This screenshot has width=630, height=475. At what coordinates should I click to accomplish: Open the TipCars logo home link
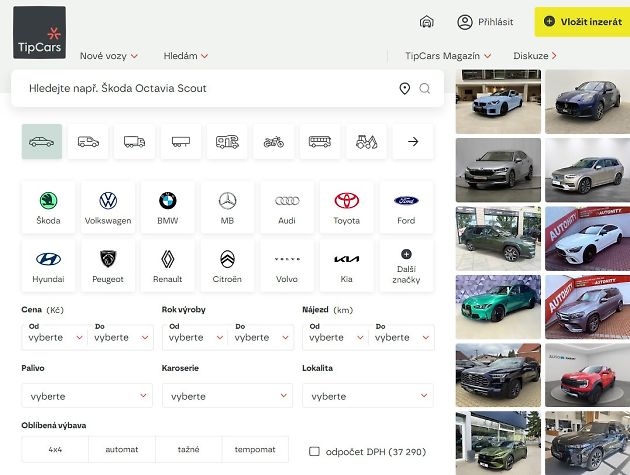39,33
